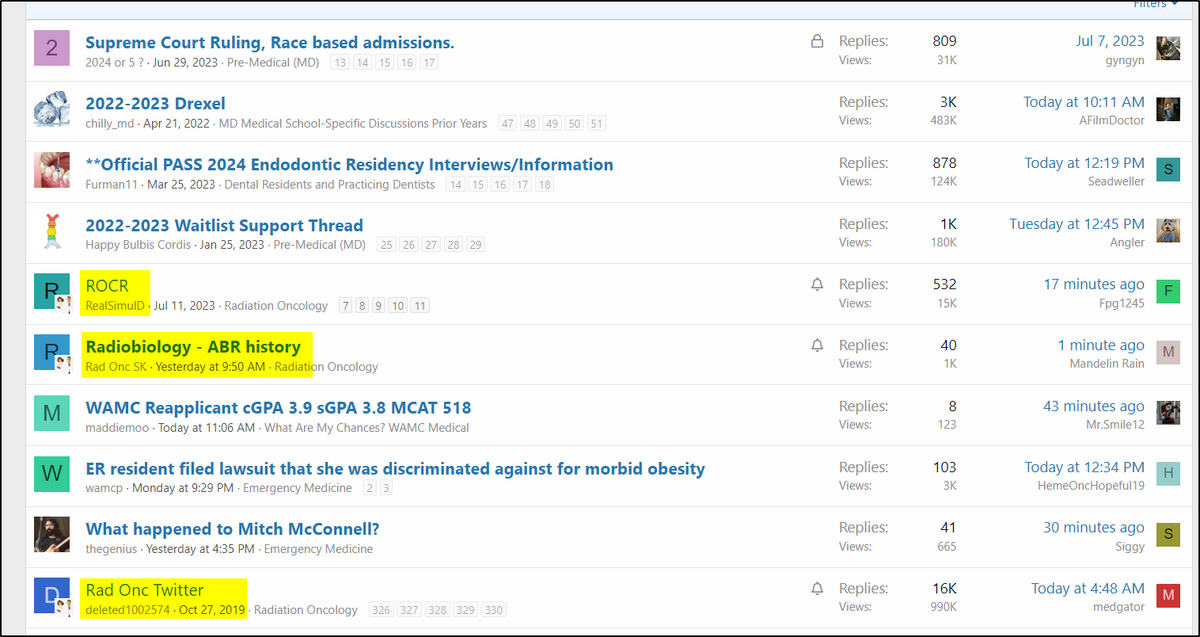Click the '1 minute ago' latest post timestamp
The width and height of the screenshot is (1200, 637).
(1101, 345)
